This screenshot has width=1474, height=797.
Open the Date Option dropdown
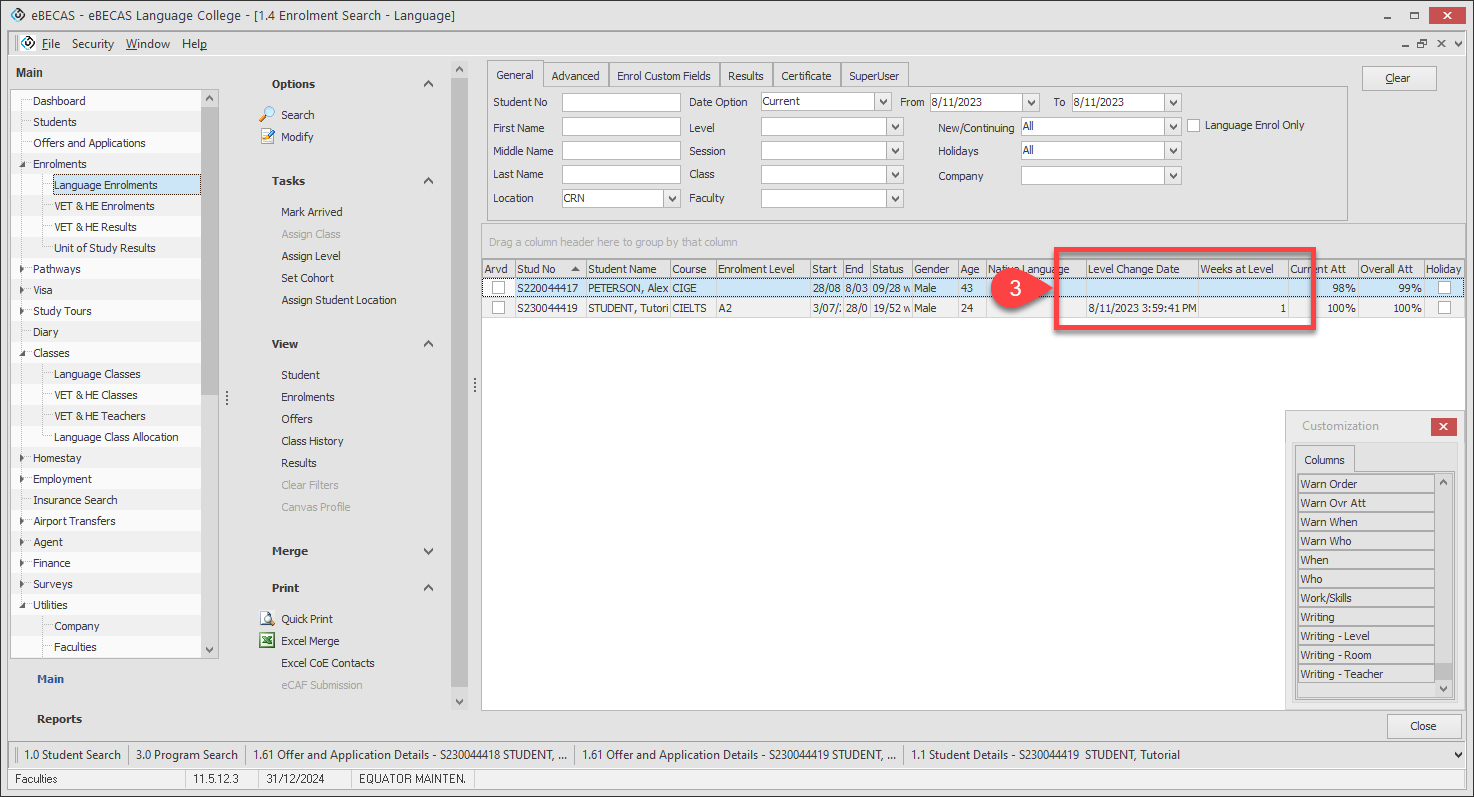point(882,102)
